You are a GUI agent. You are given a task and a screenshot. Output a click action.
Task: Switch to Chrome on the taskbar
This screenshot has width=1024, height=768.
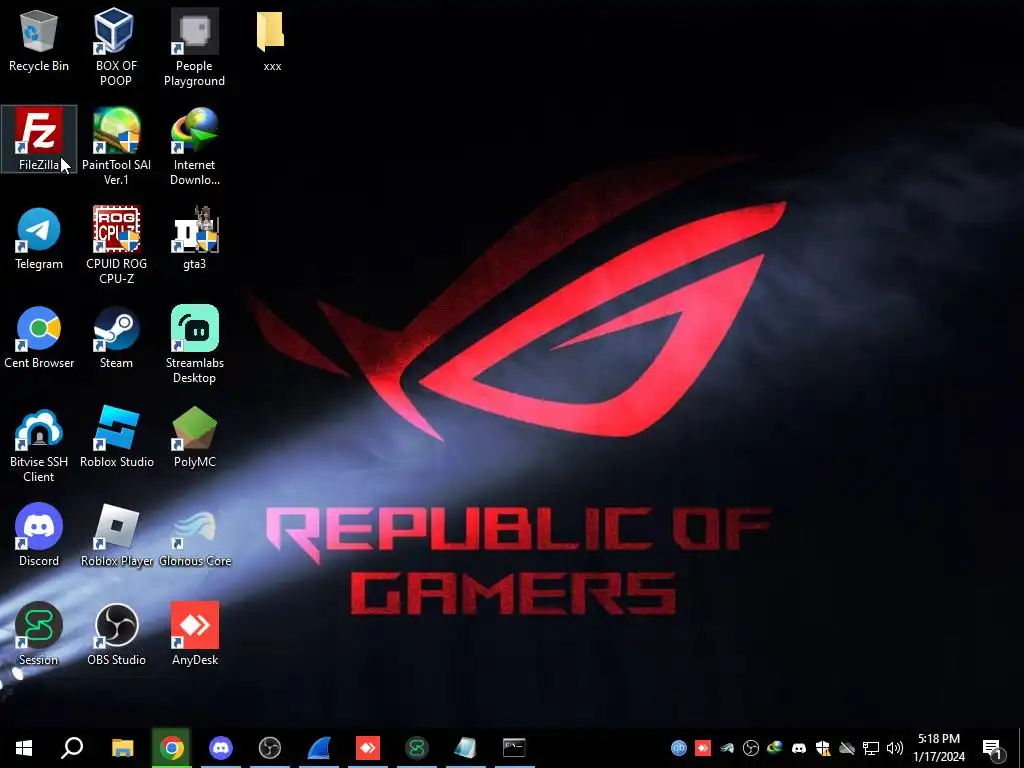[171, 748]
